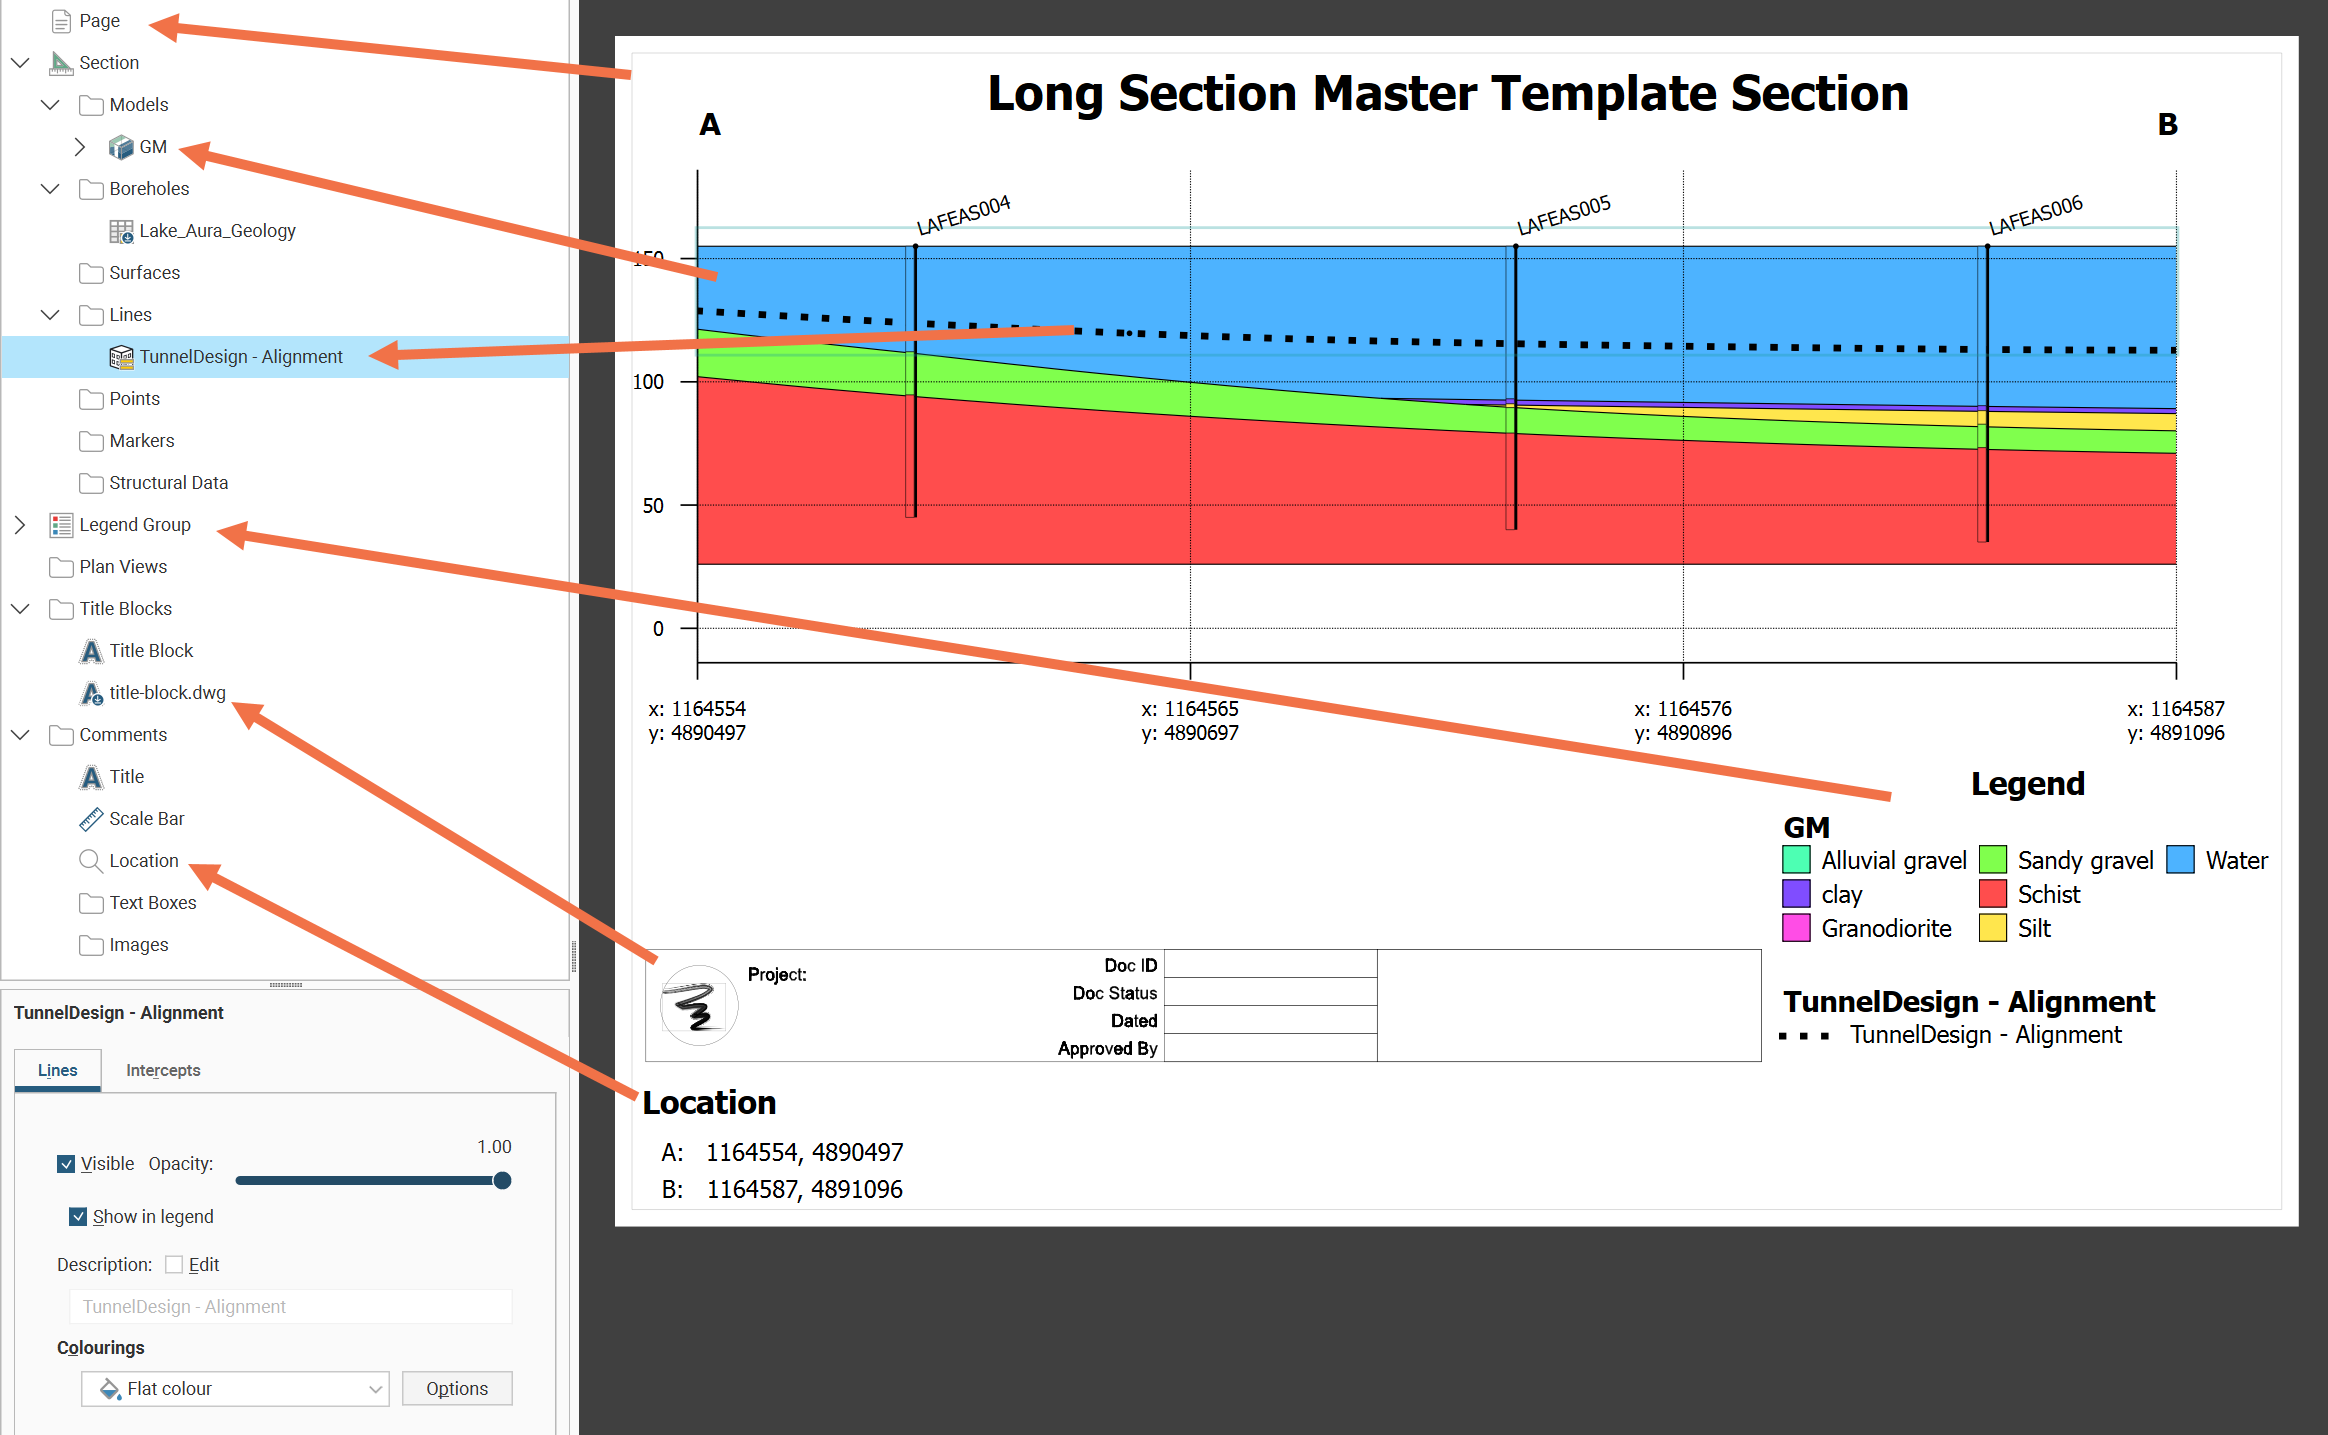Click the TunnelDesign - Alignment line icon
The width and height of the screenshot is (2328, 1435).
tap(121, 357)
